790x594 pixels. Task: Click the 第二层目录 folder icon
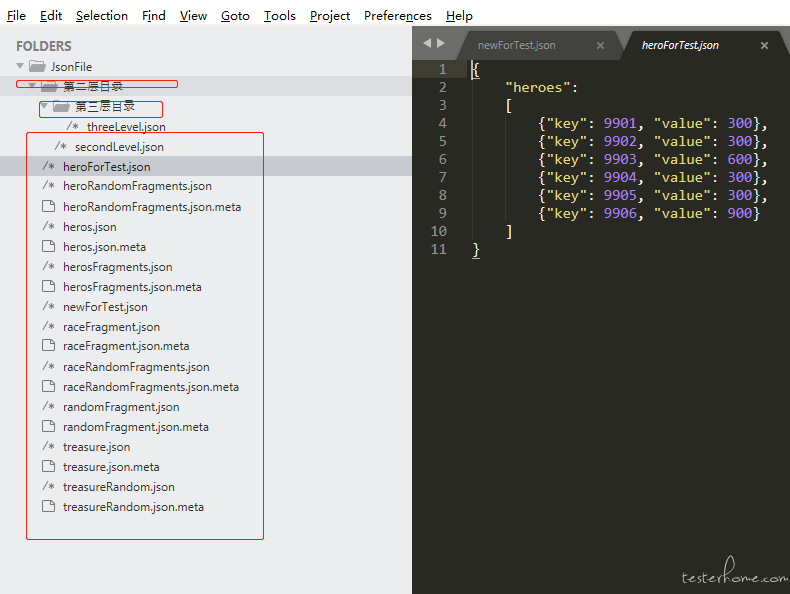click(x=49, y=86)
